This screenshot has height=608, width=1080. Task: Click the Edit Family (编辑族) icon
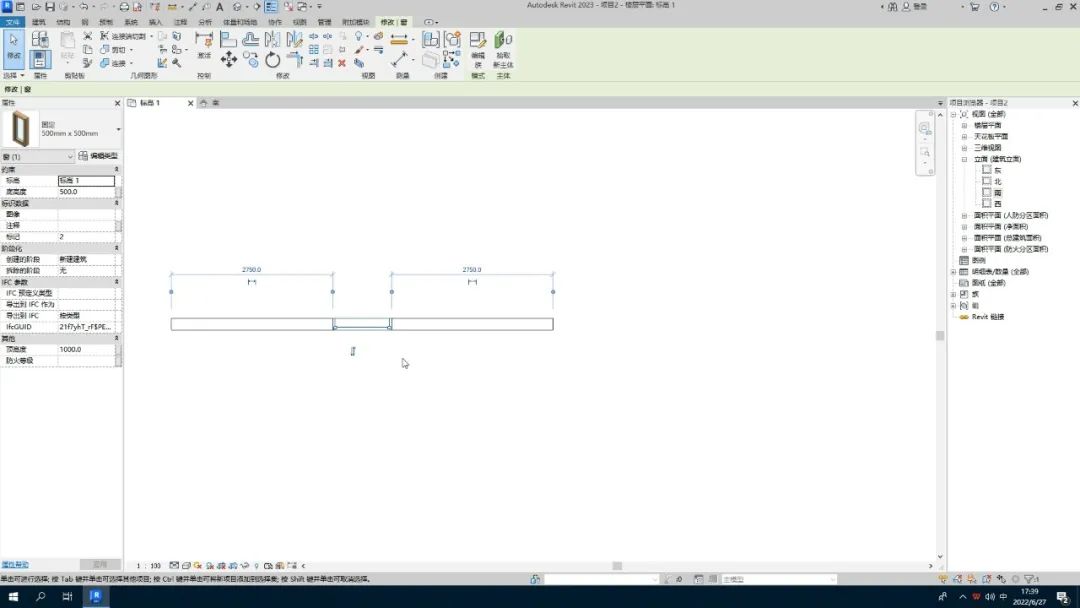477,41
